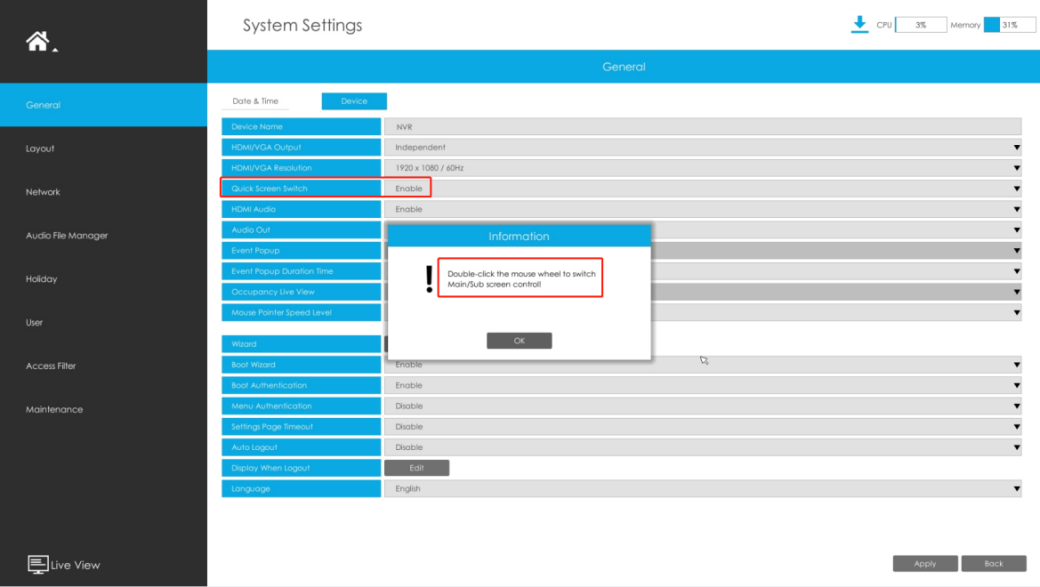
Task: Switch to the Date & Time tab
Action: coord(255,101)
